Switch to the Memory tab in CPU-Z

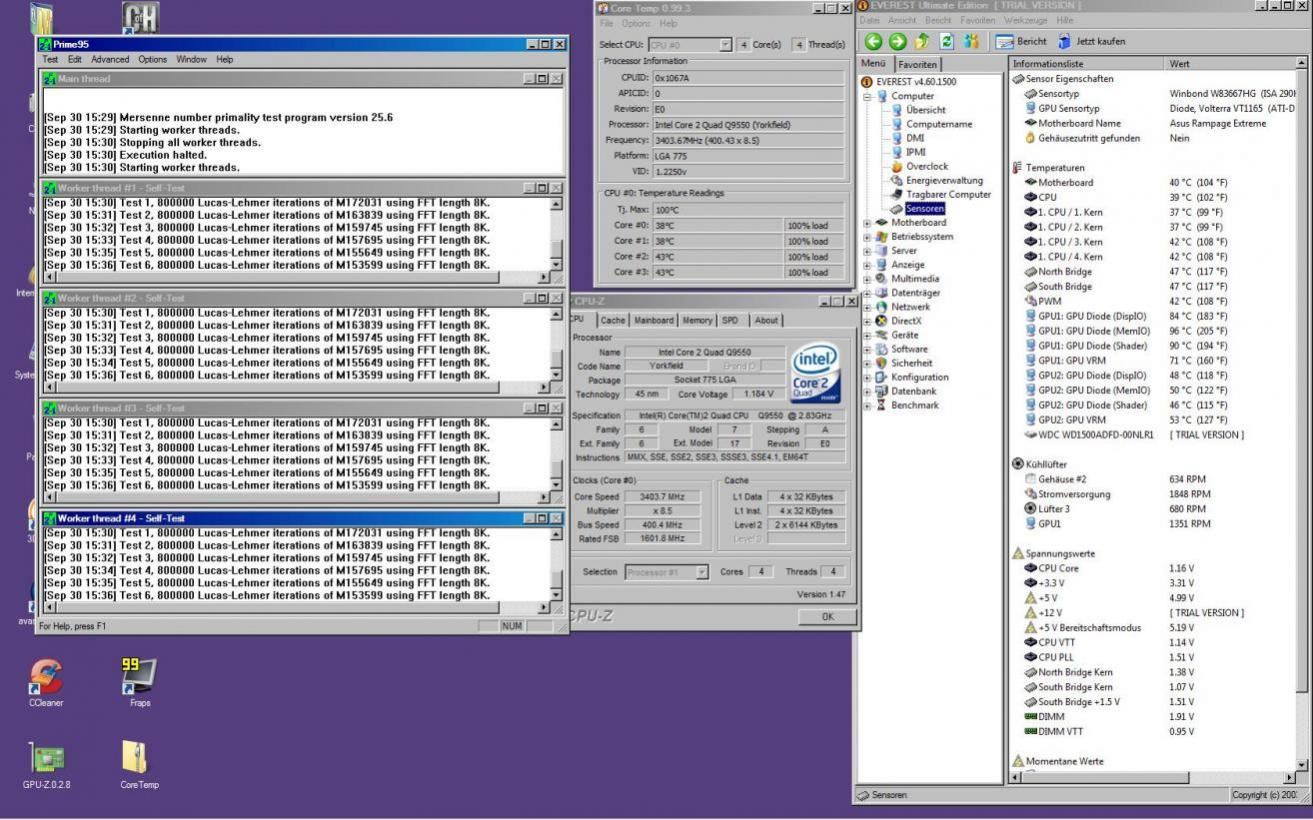click(696, 320)
